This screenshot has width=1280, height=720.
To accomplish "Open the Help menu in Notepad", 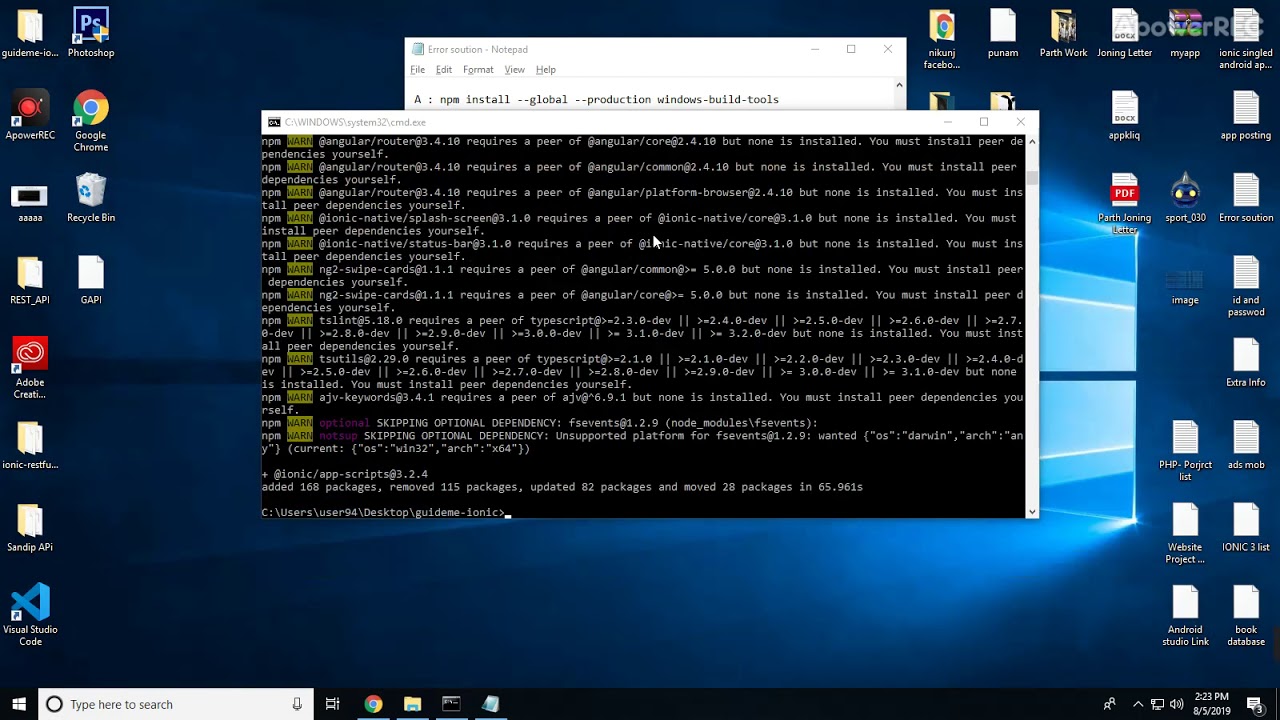I will tap(545, 70).
